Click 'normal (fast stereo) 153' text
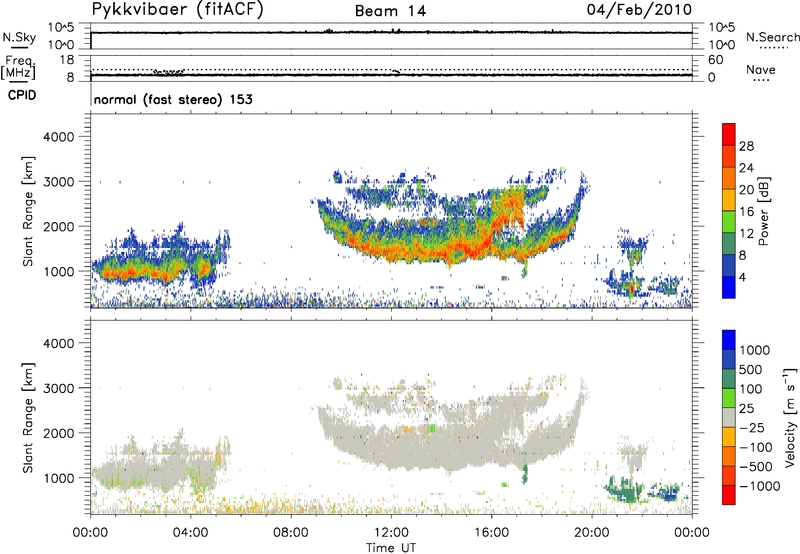The height and width of the screenshot is (554, 800). (173, 99)
